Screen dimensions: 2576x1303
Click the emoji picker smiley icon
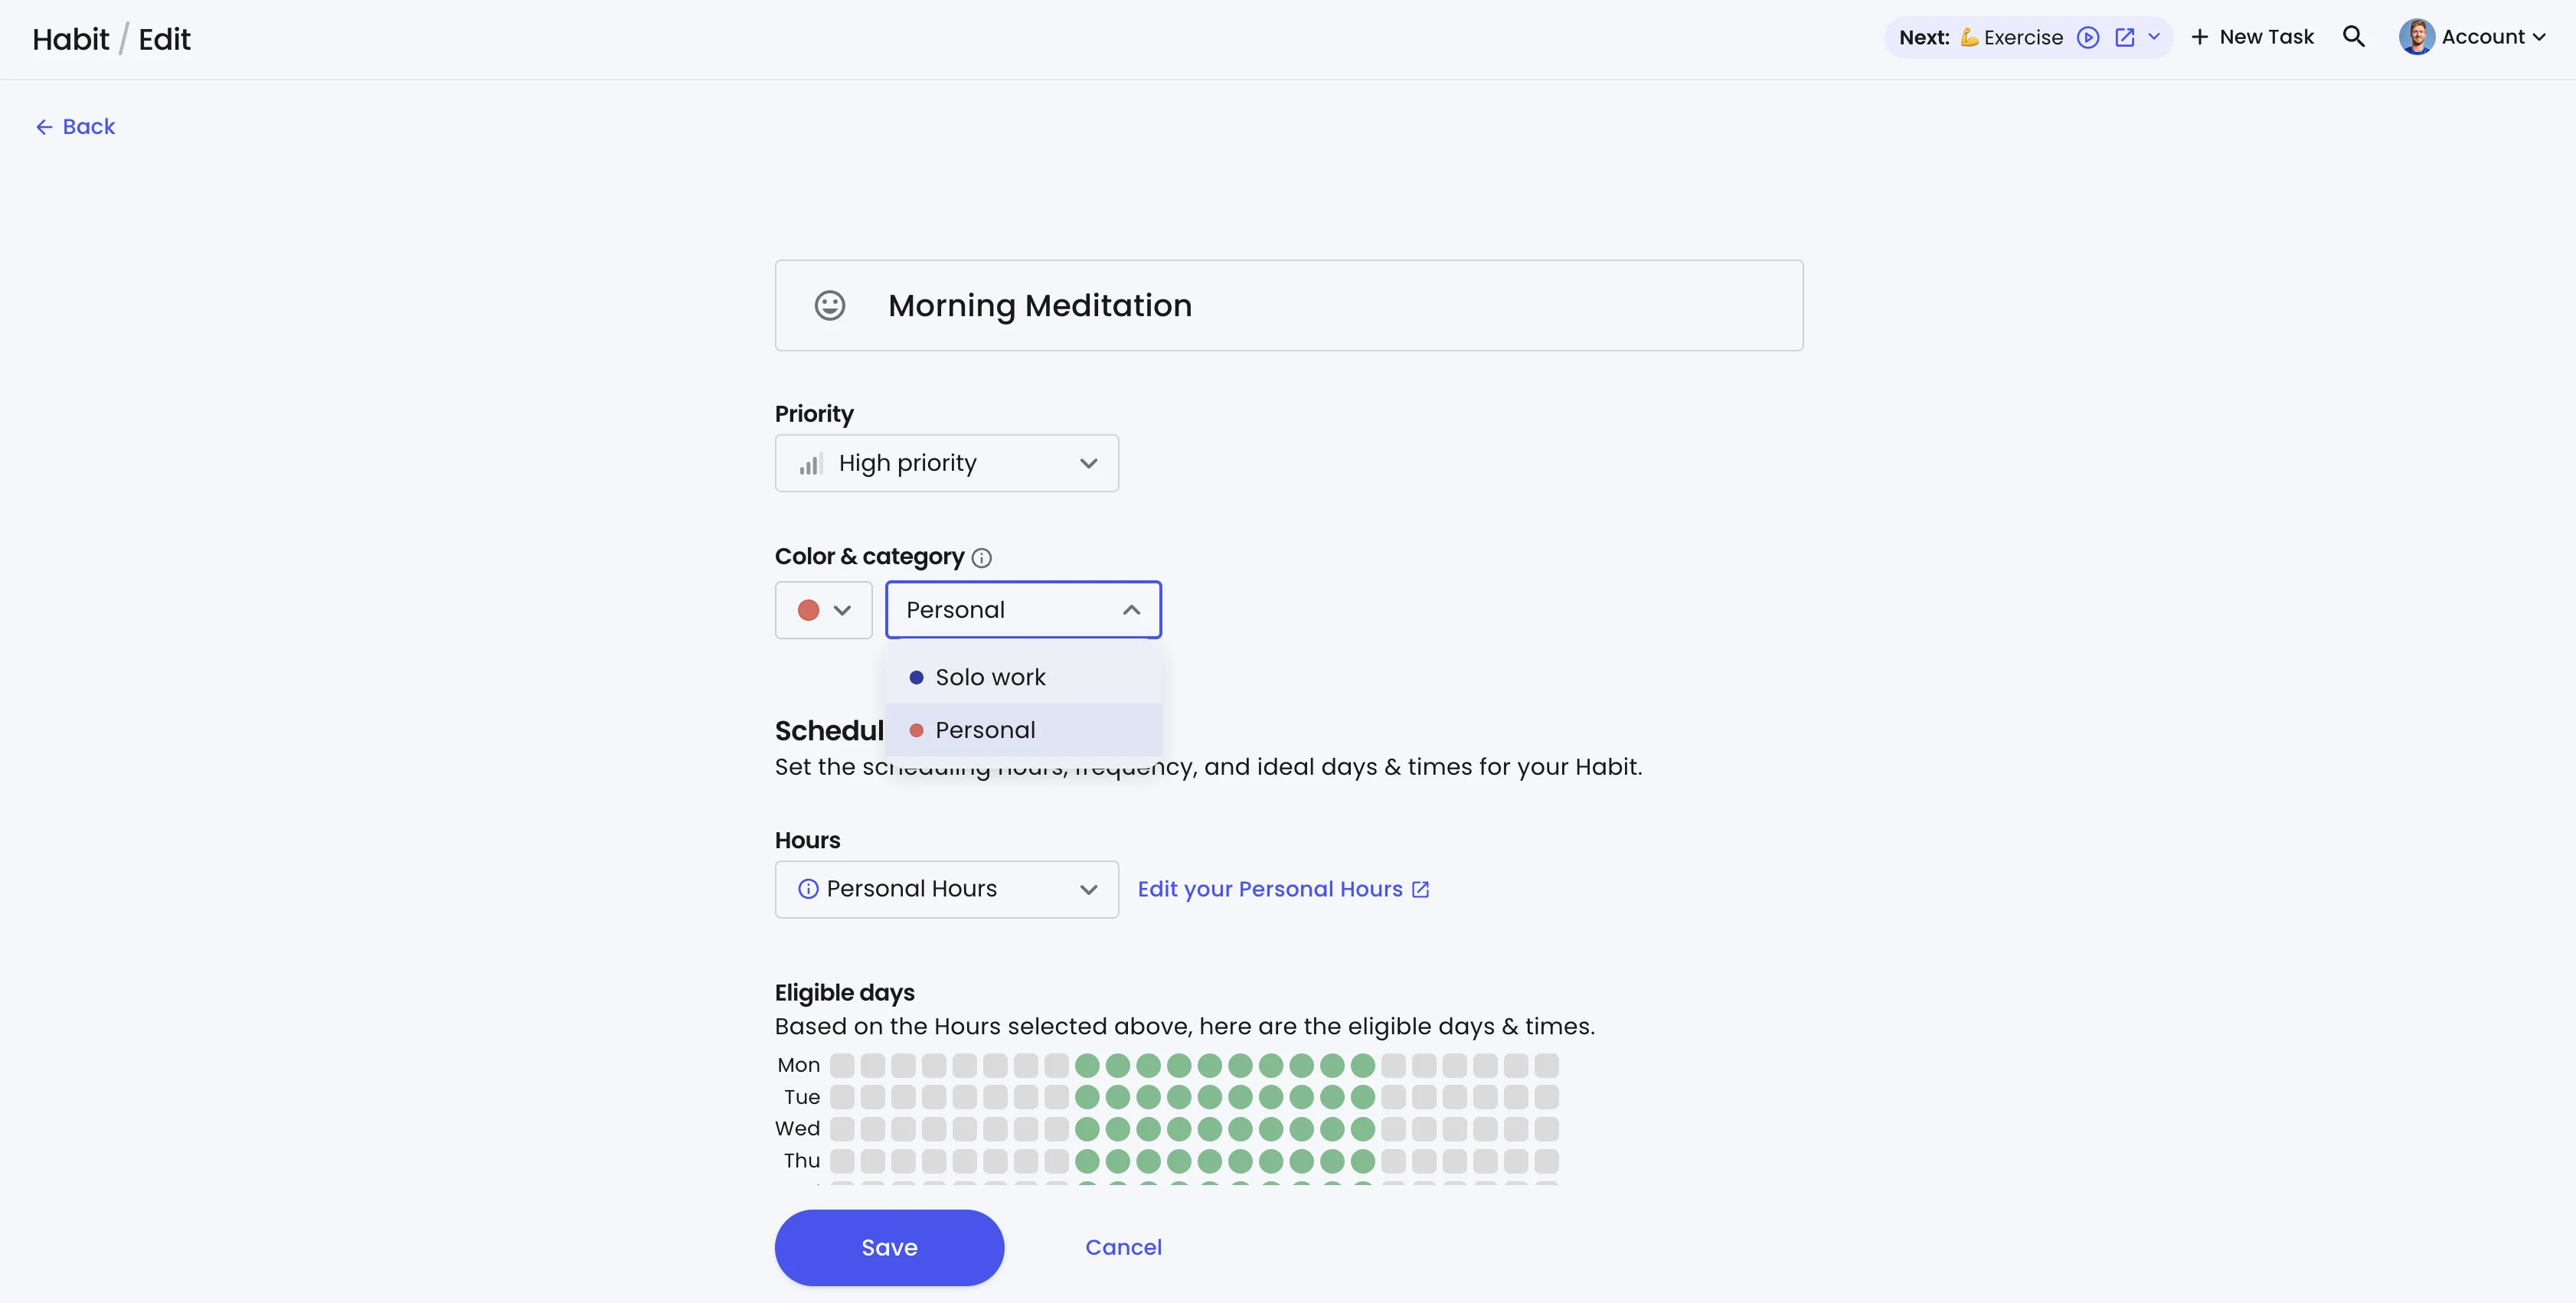point(829,305)
